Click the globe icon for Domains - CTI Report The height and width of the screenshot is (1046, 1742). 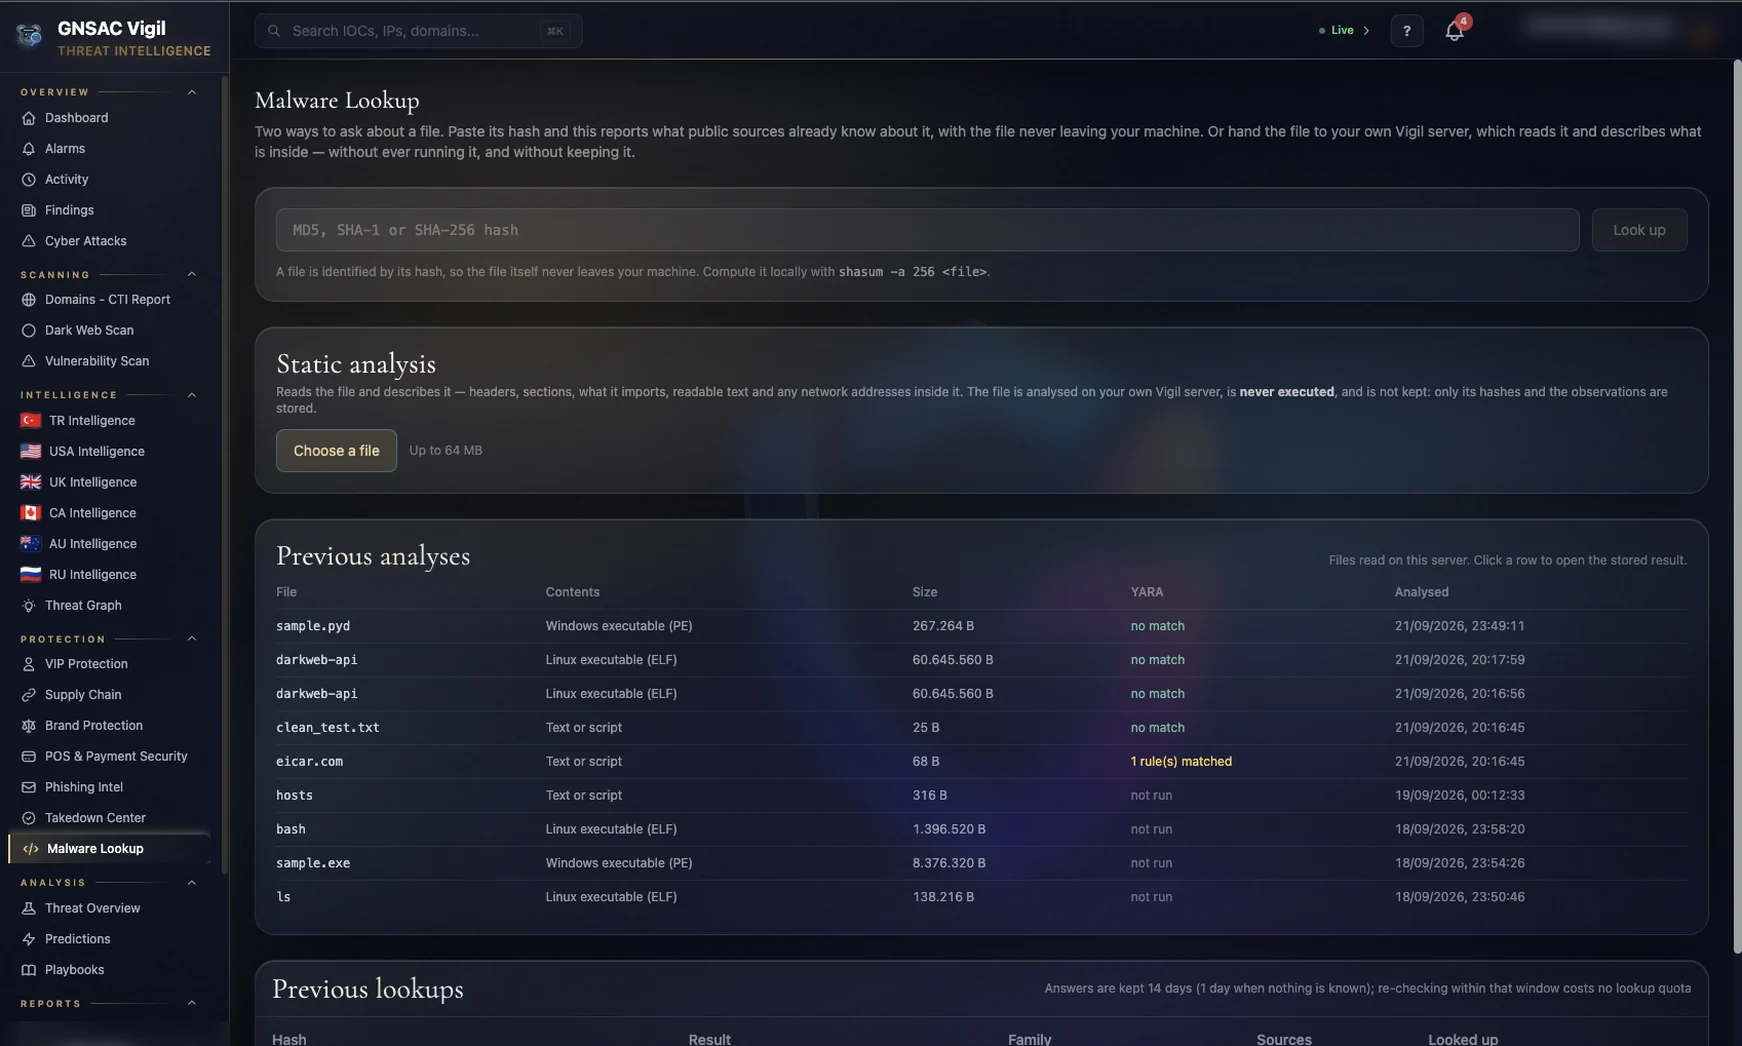click(x=28, y=300)
